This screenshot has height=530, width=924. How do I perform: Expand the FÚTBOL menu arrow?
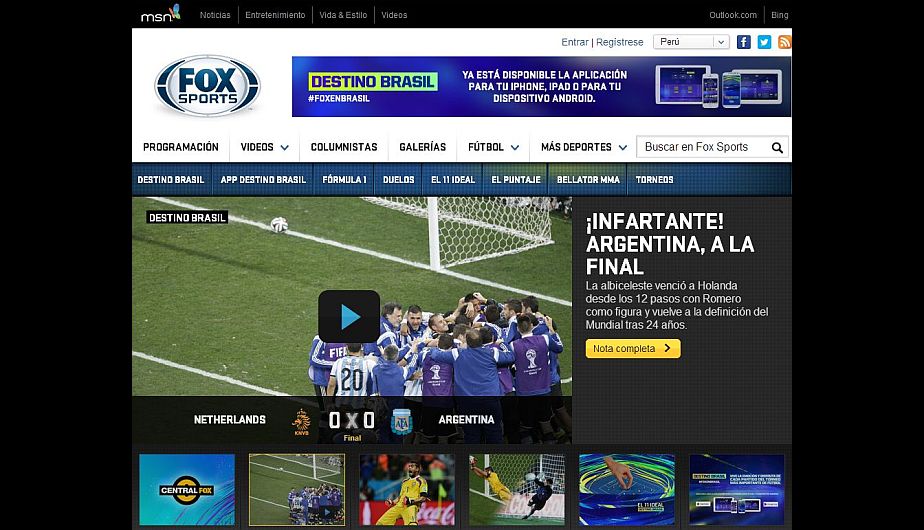(x=515, y=147)
